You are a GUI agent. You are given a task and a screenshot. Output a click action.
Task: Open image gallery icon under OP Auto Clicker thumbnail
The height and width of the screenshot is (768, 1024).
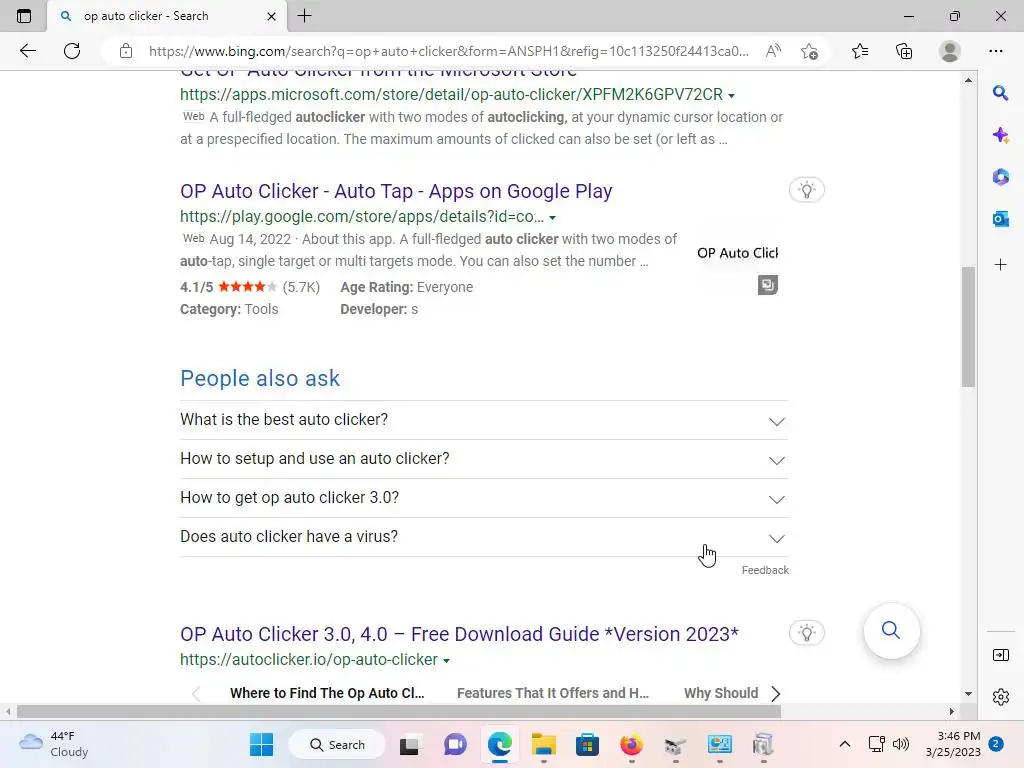pos(767,285)
